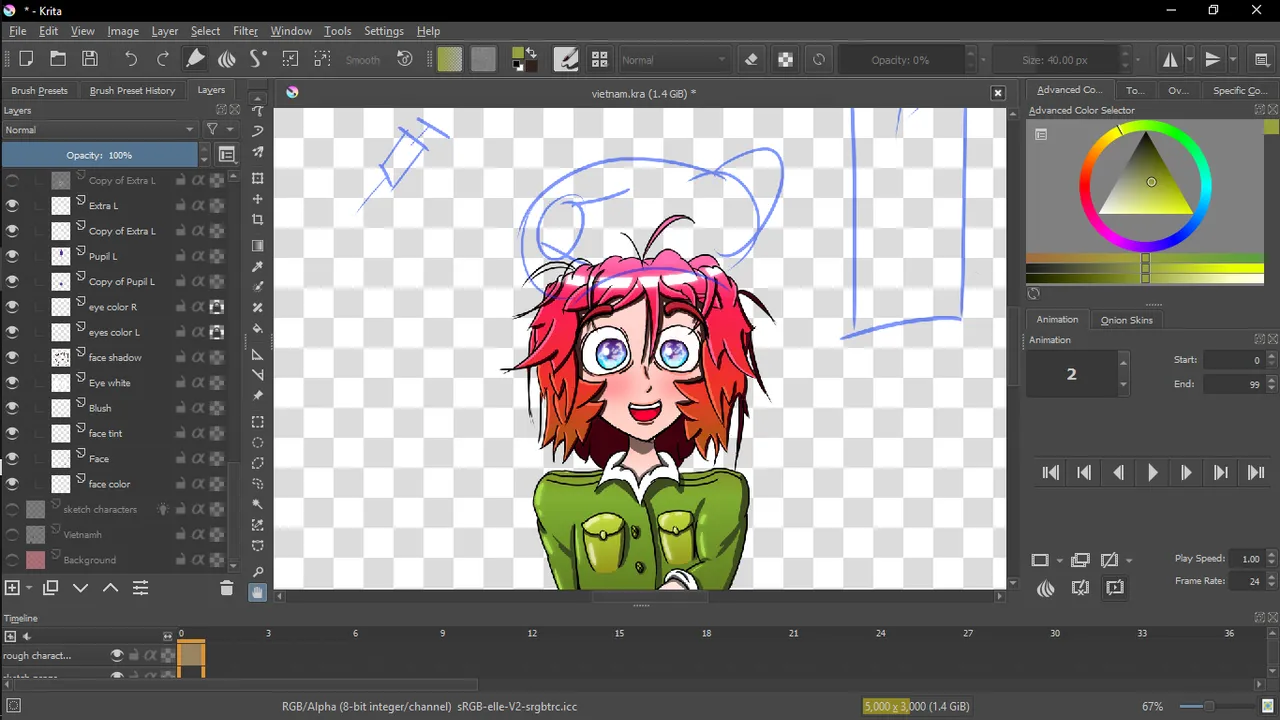Undo the last action

[x=131, y=59]
